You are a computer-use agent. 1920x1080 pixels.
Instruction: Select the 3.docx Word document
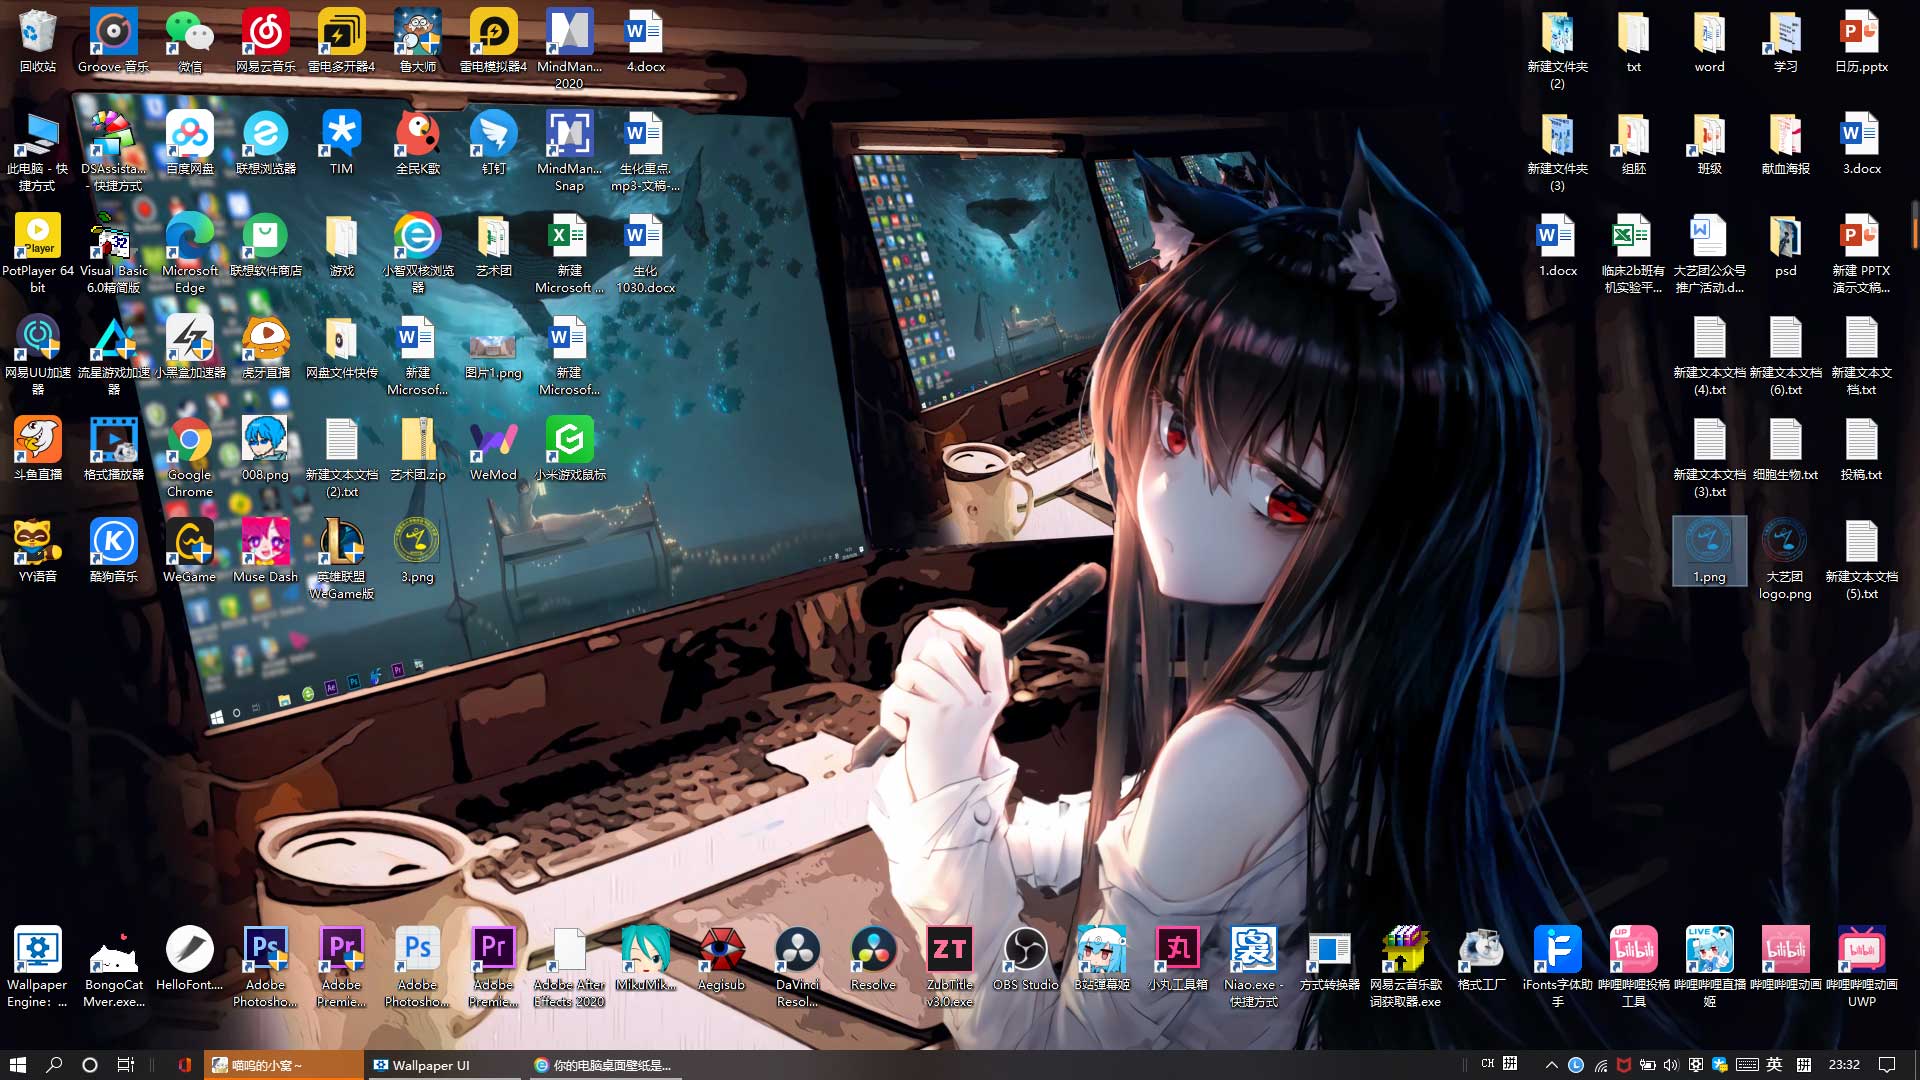click(x=1861, y=144)
